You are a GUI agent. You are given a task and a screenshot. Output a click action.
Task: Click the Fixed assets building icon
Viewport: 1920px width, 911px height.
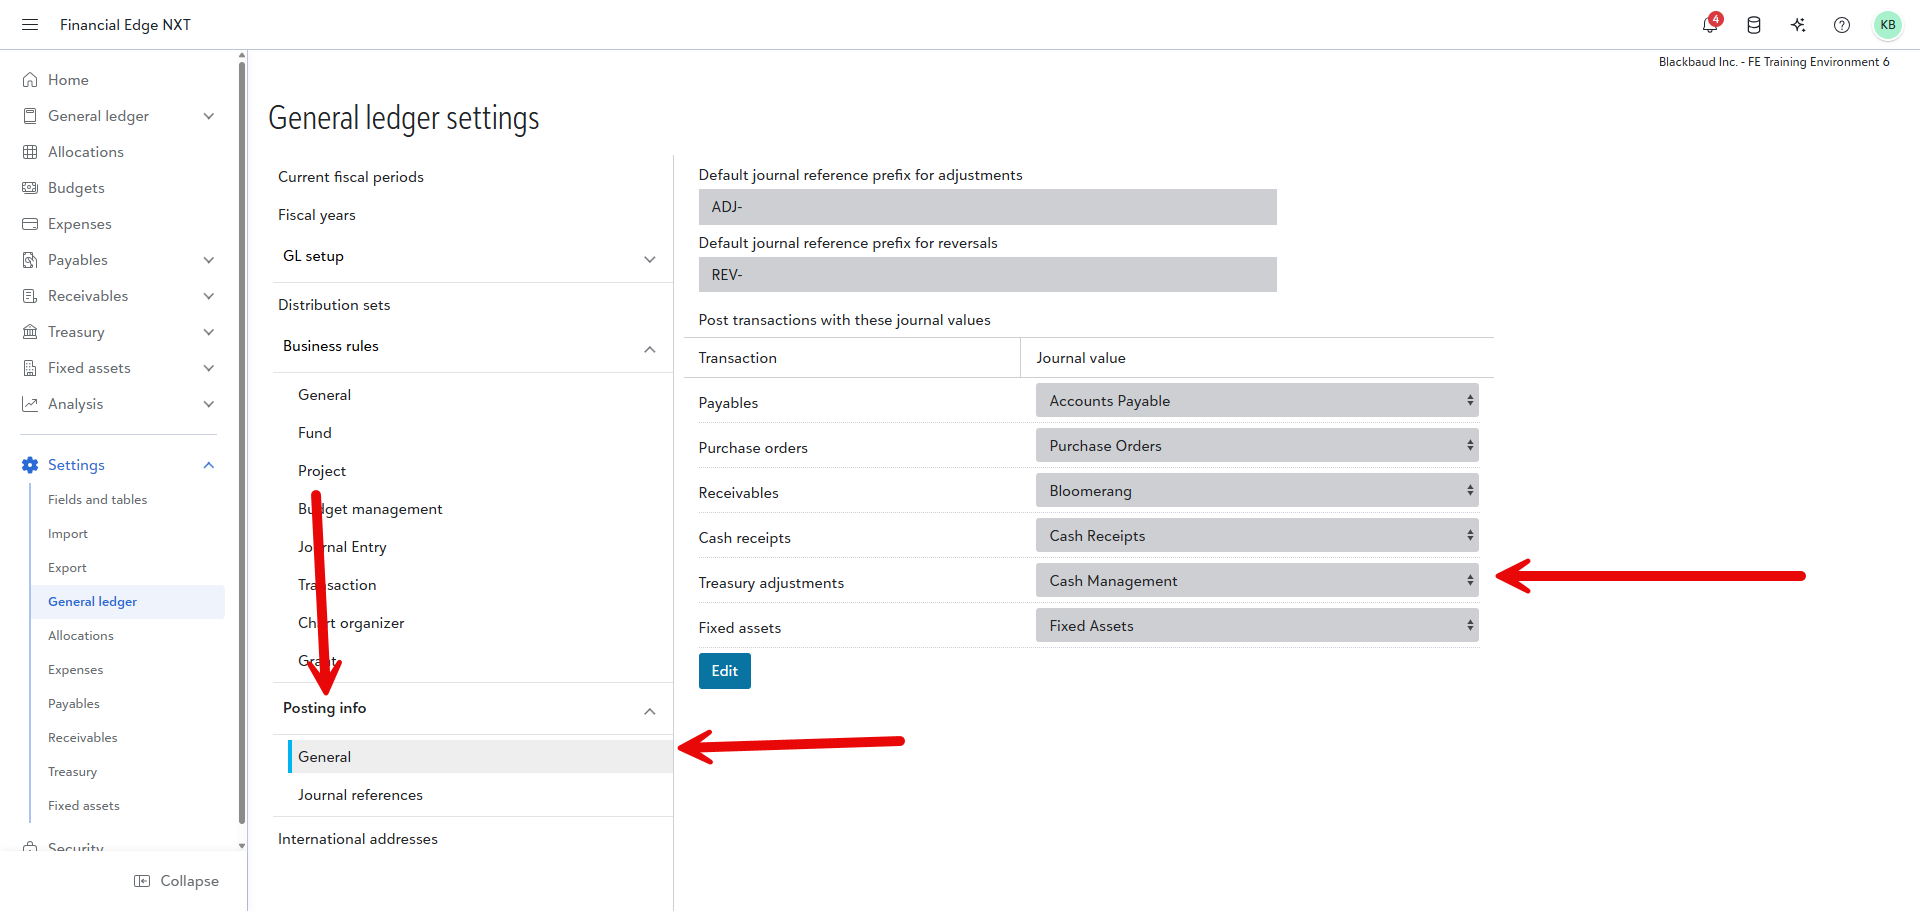pyautogui.click(x=30, y=368)
